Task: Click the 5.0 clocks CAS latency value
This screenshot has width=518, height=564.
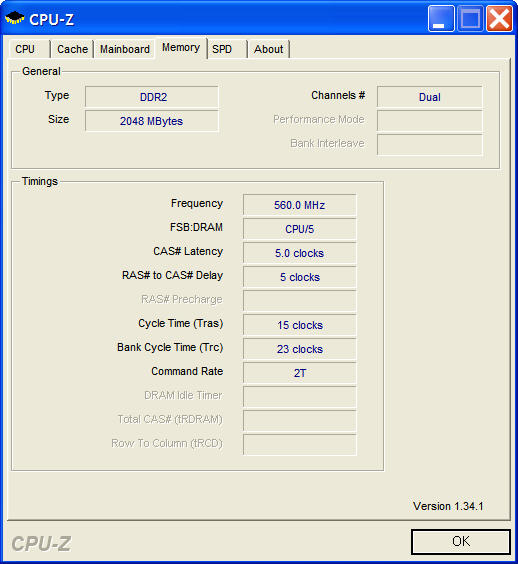Action: [x=300, y=253]
